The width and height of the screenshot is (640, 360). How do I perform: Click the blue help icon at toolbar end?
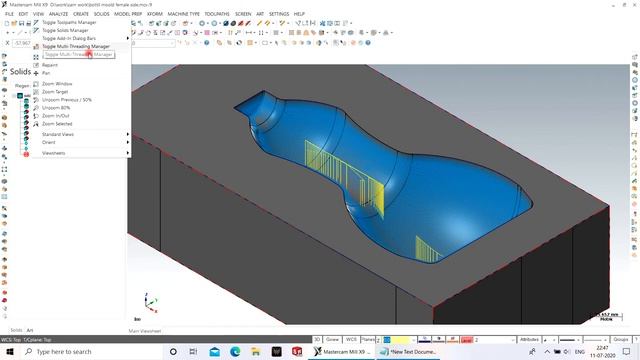click(x=368, y=42)
